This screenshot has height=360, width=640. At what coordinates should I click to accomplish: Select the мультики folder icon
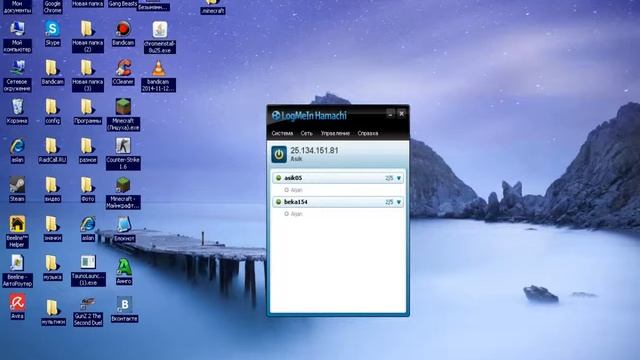(x=53, y=312)
